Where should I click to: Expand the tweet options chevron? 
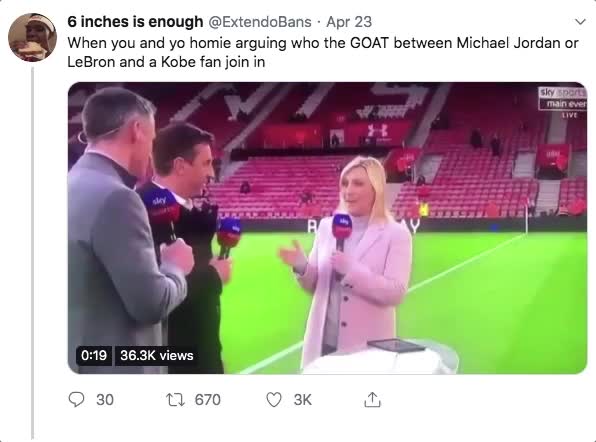click(x=580, y=22)
